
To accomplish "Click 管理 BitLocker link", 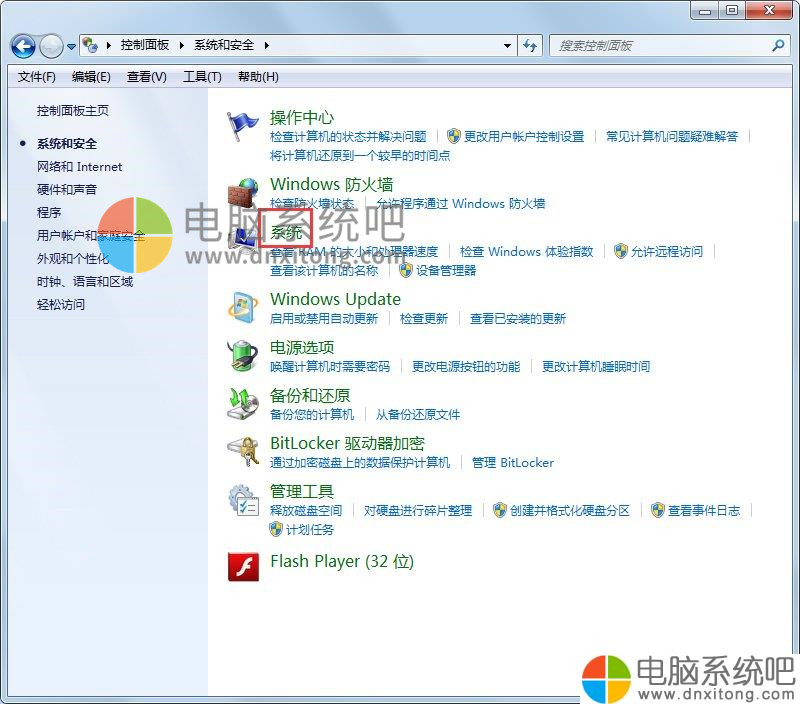I will [x=513, y=463].
